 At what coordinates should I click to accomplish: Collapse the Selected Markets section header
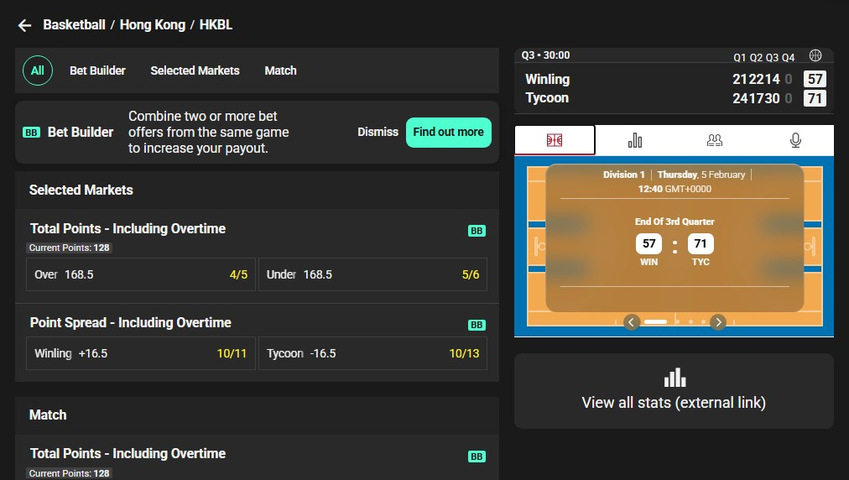(257, 190)
